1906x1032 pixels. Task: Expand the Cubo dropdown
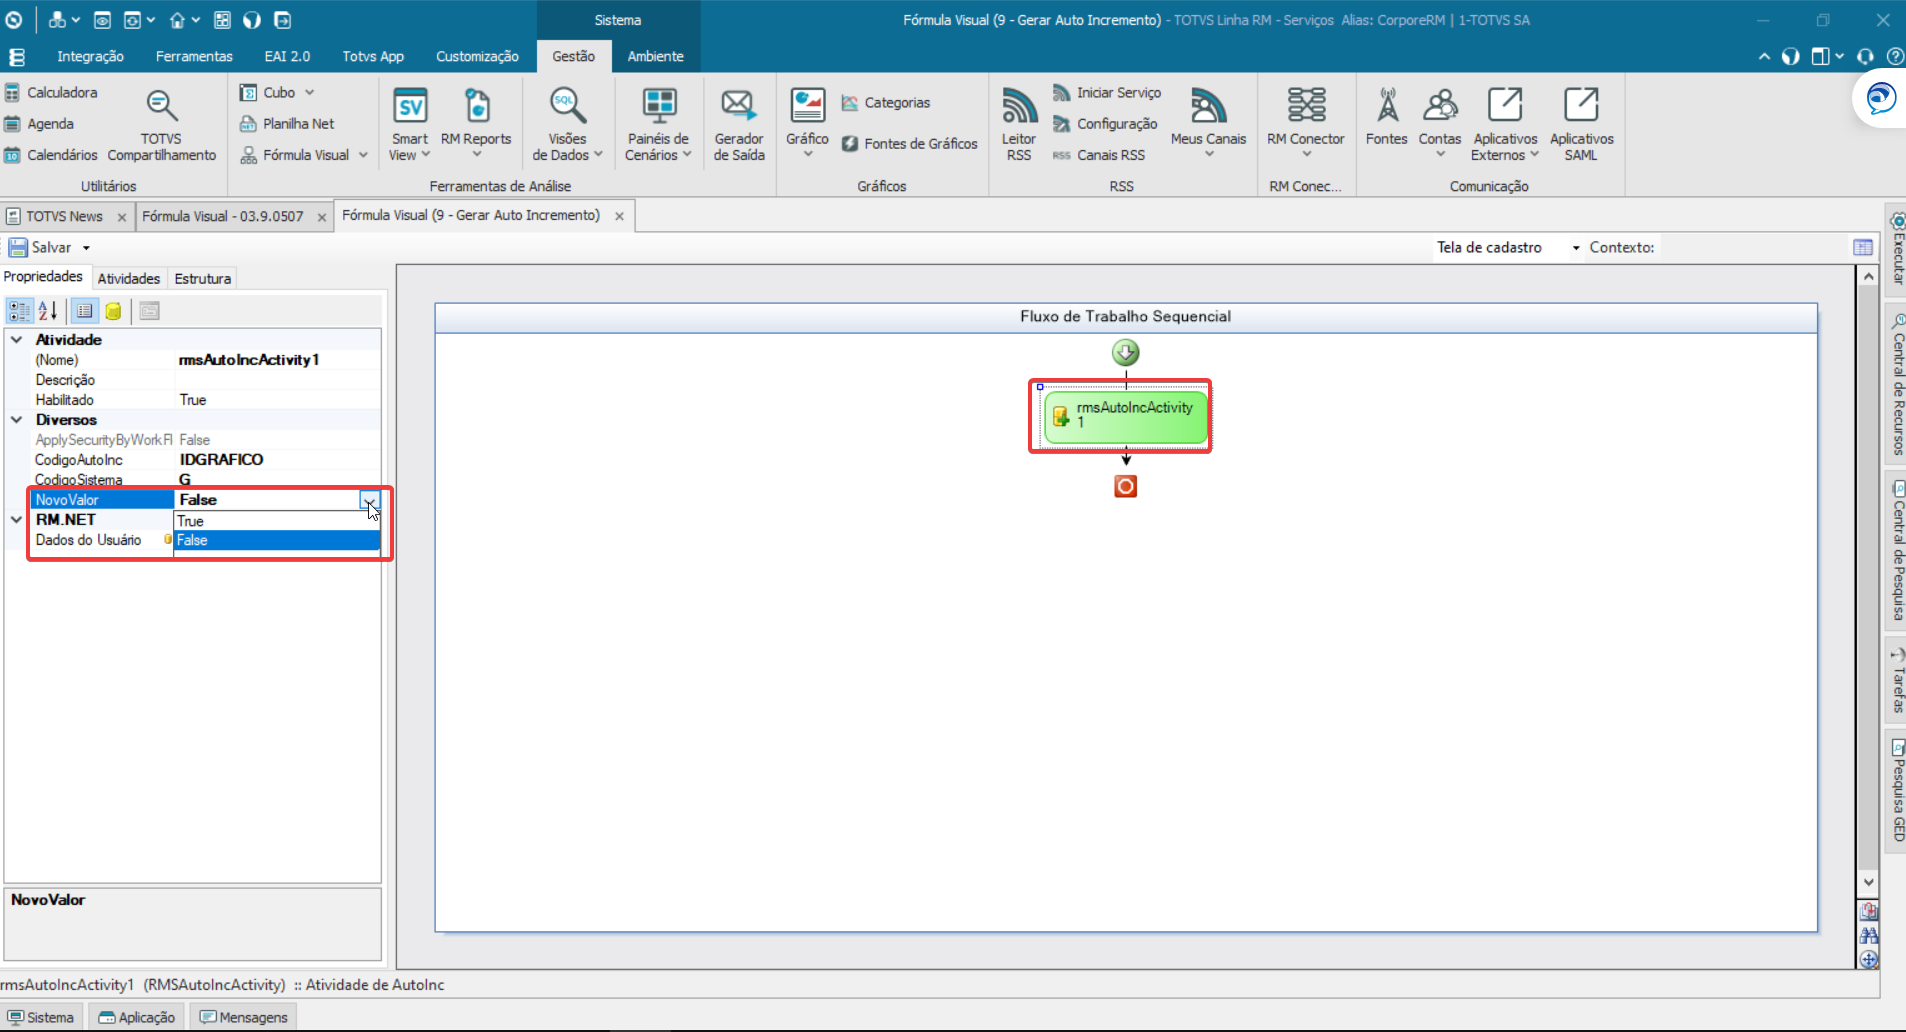(x=309, y=93)
